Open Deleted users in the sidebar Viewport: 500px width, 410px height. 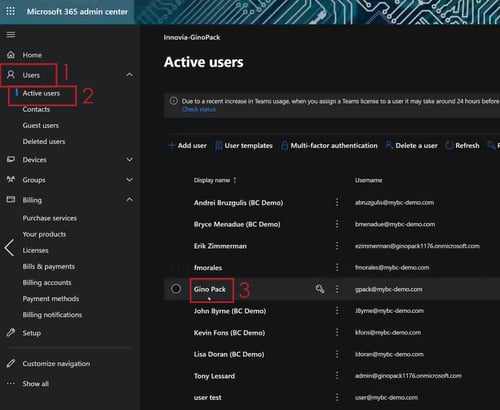(44, 141)
